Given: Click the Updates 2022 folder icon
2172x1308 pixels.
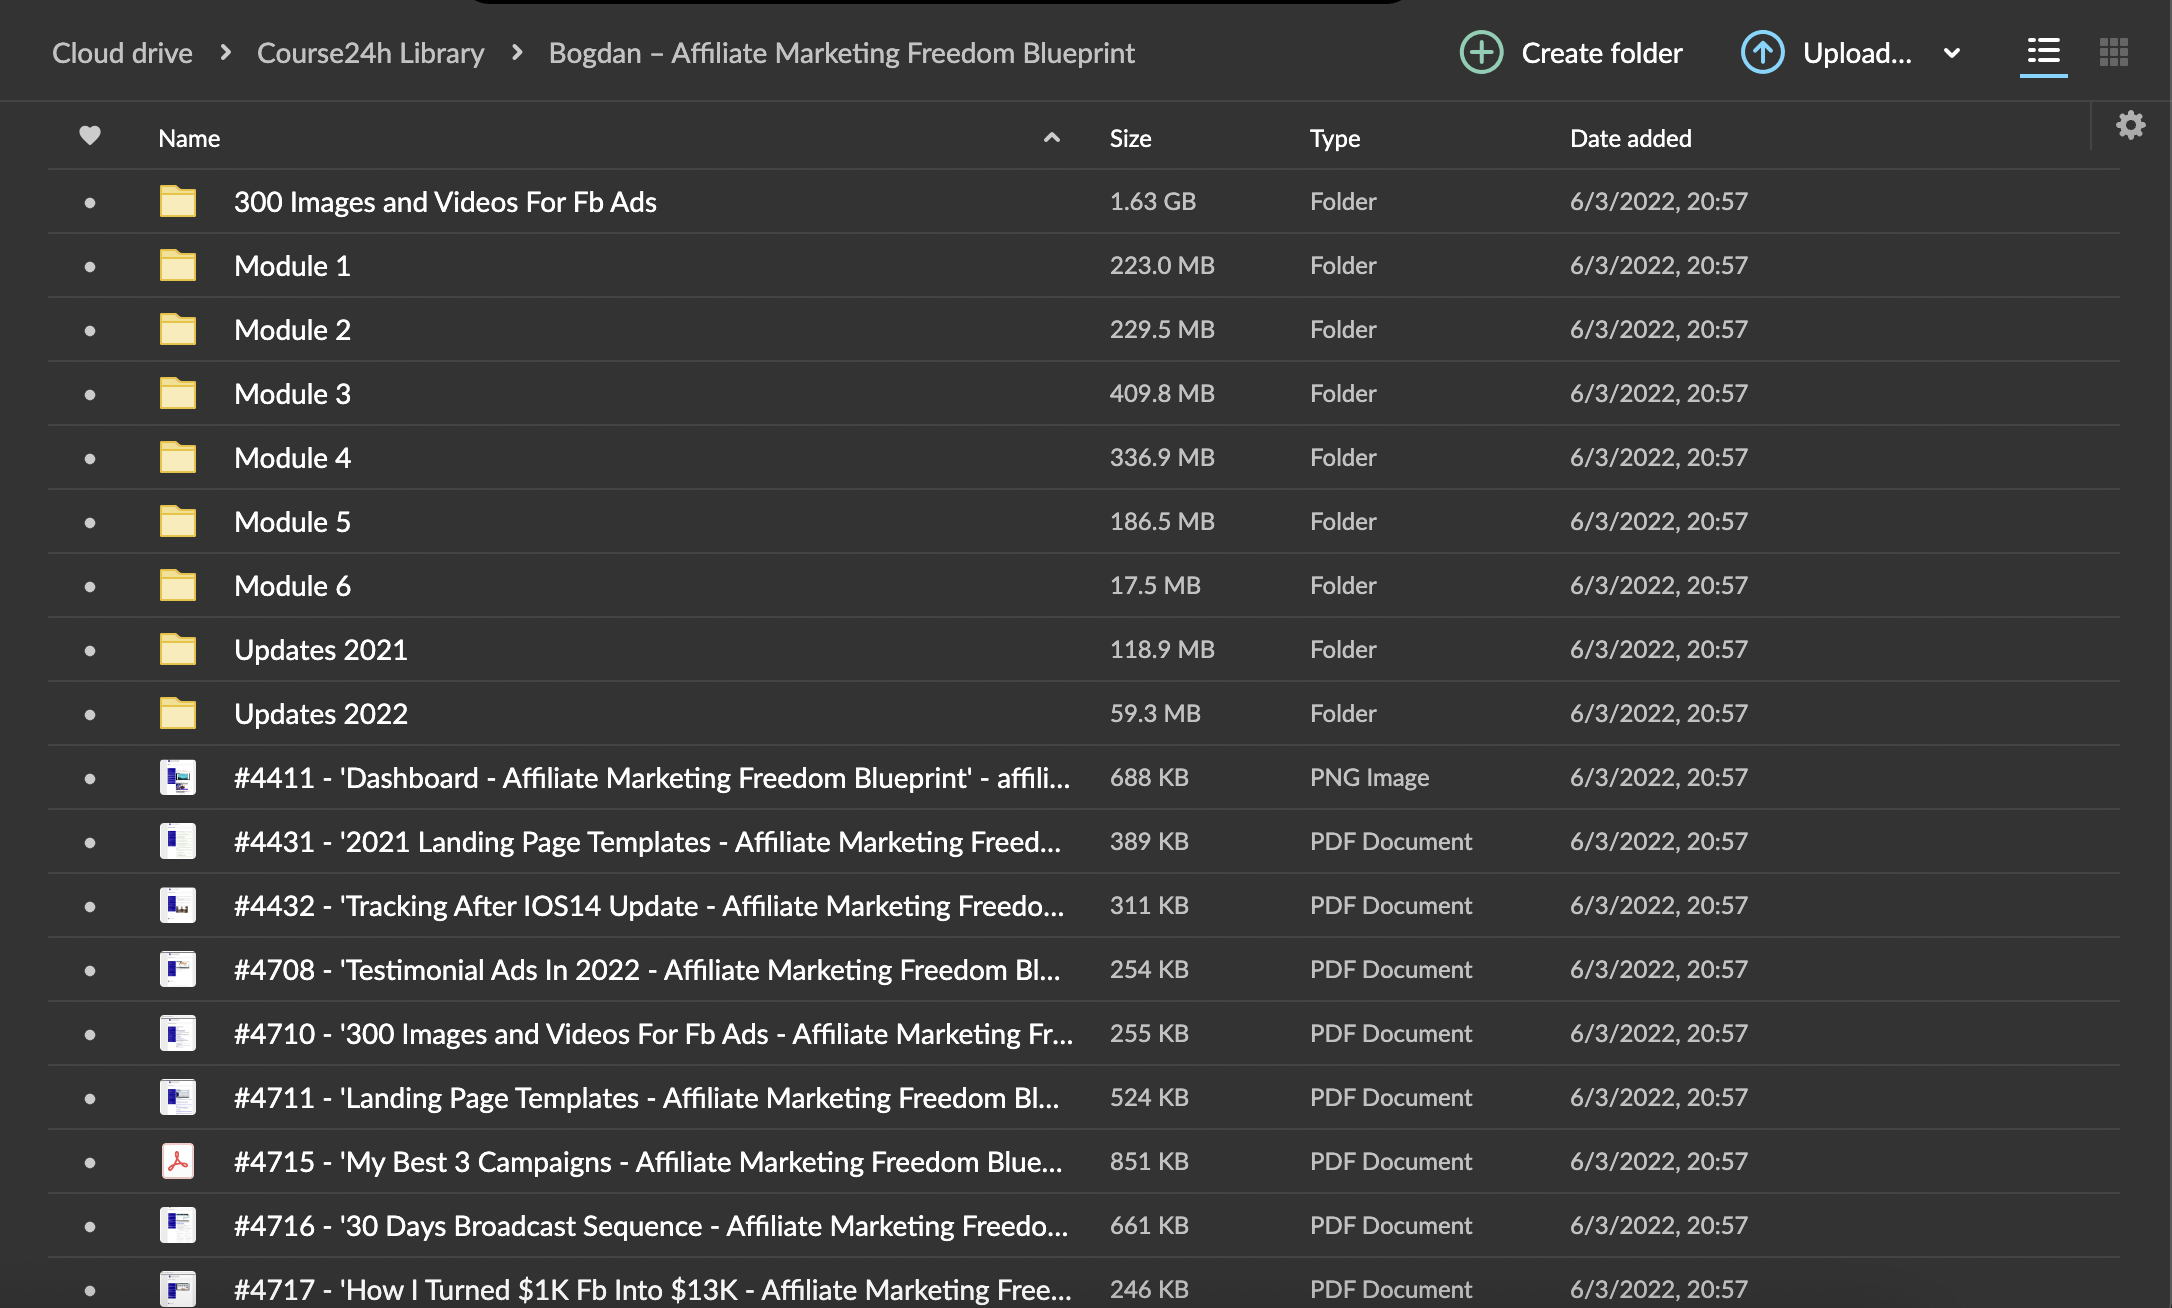Looking at the screenshot, I should (x=178, y=713).
